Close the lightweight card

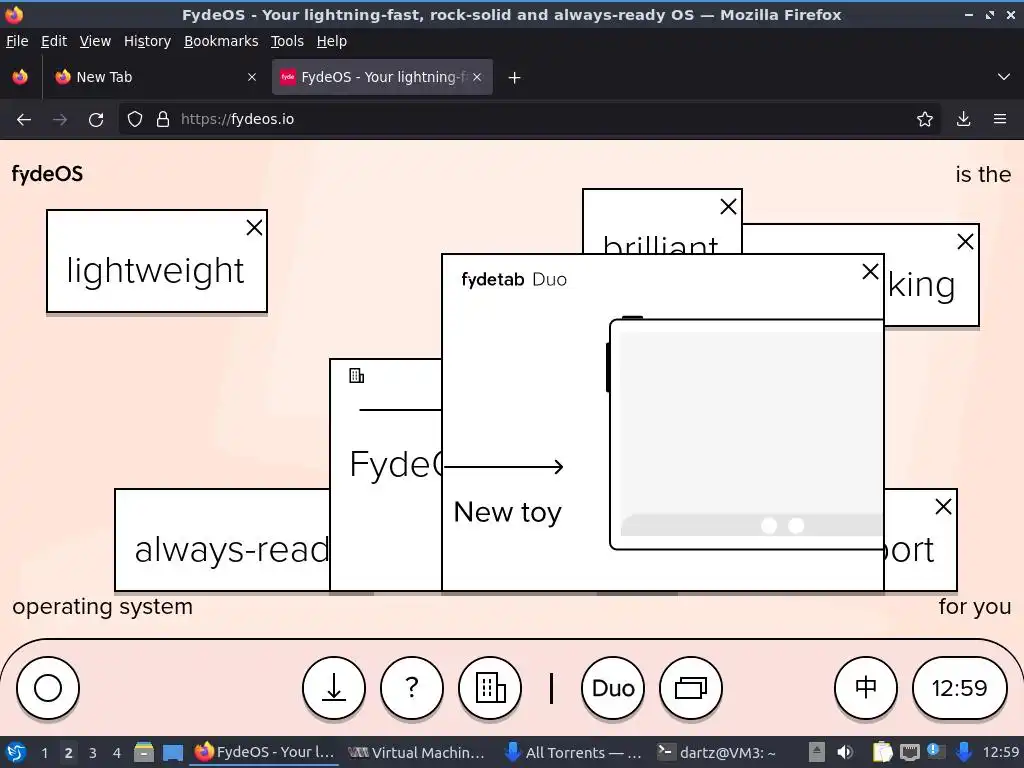click(x=254, y=227)
